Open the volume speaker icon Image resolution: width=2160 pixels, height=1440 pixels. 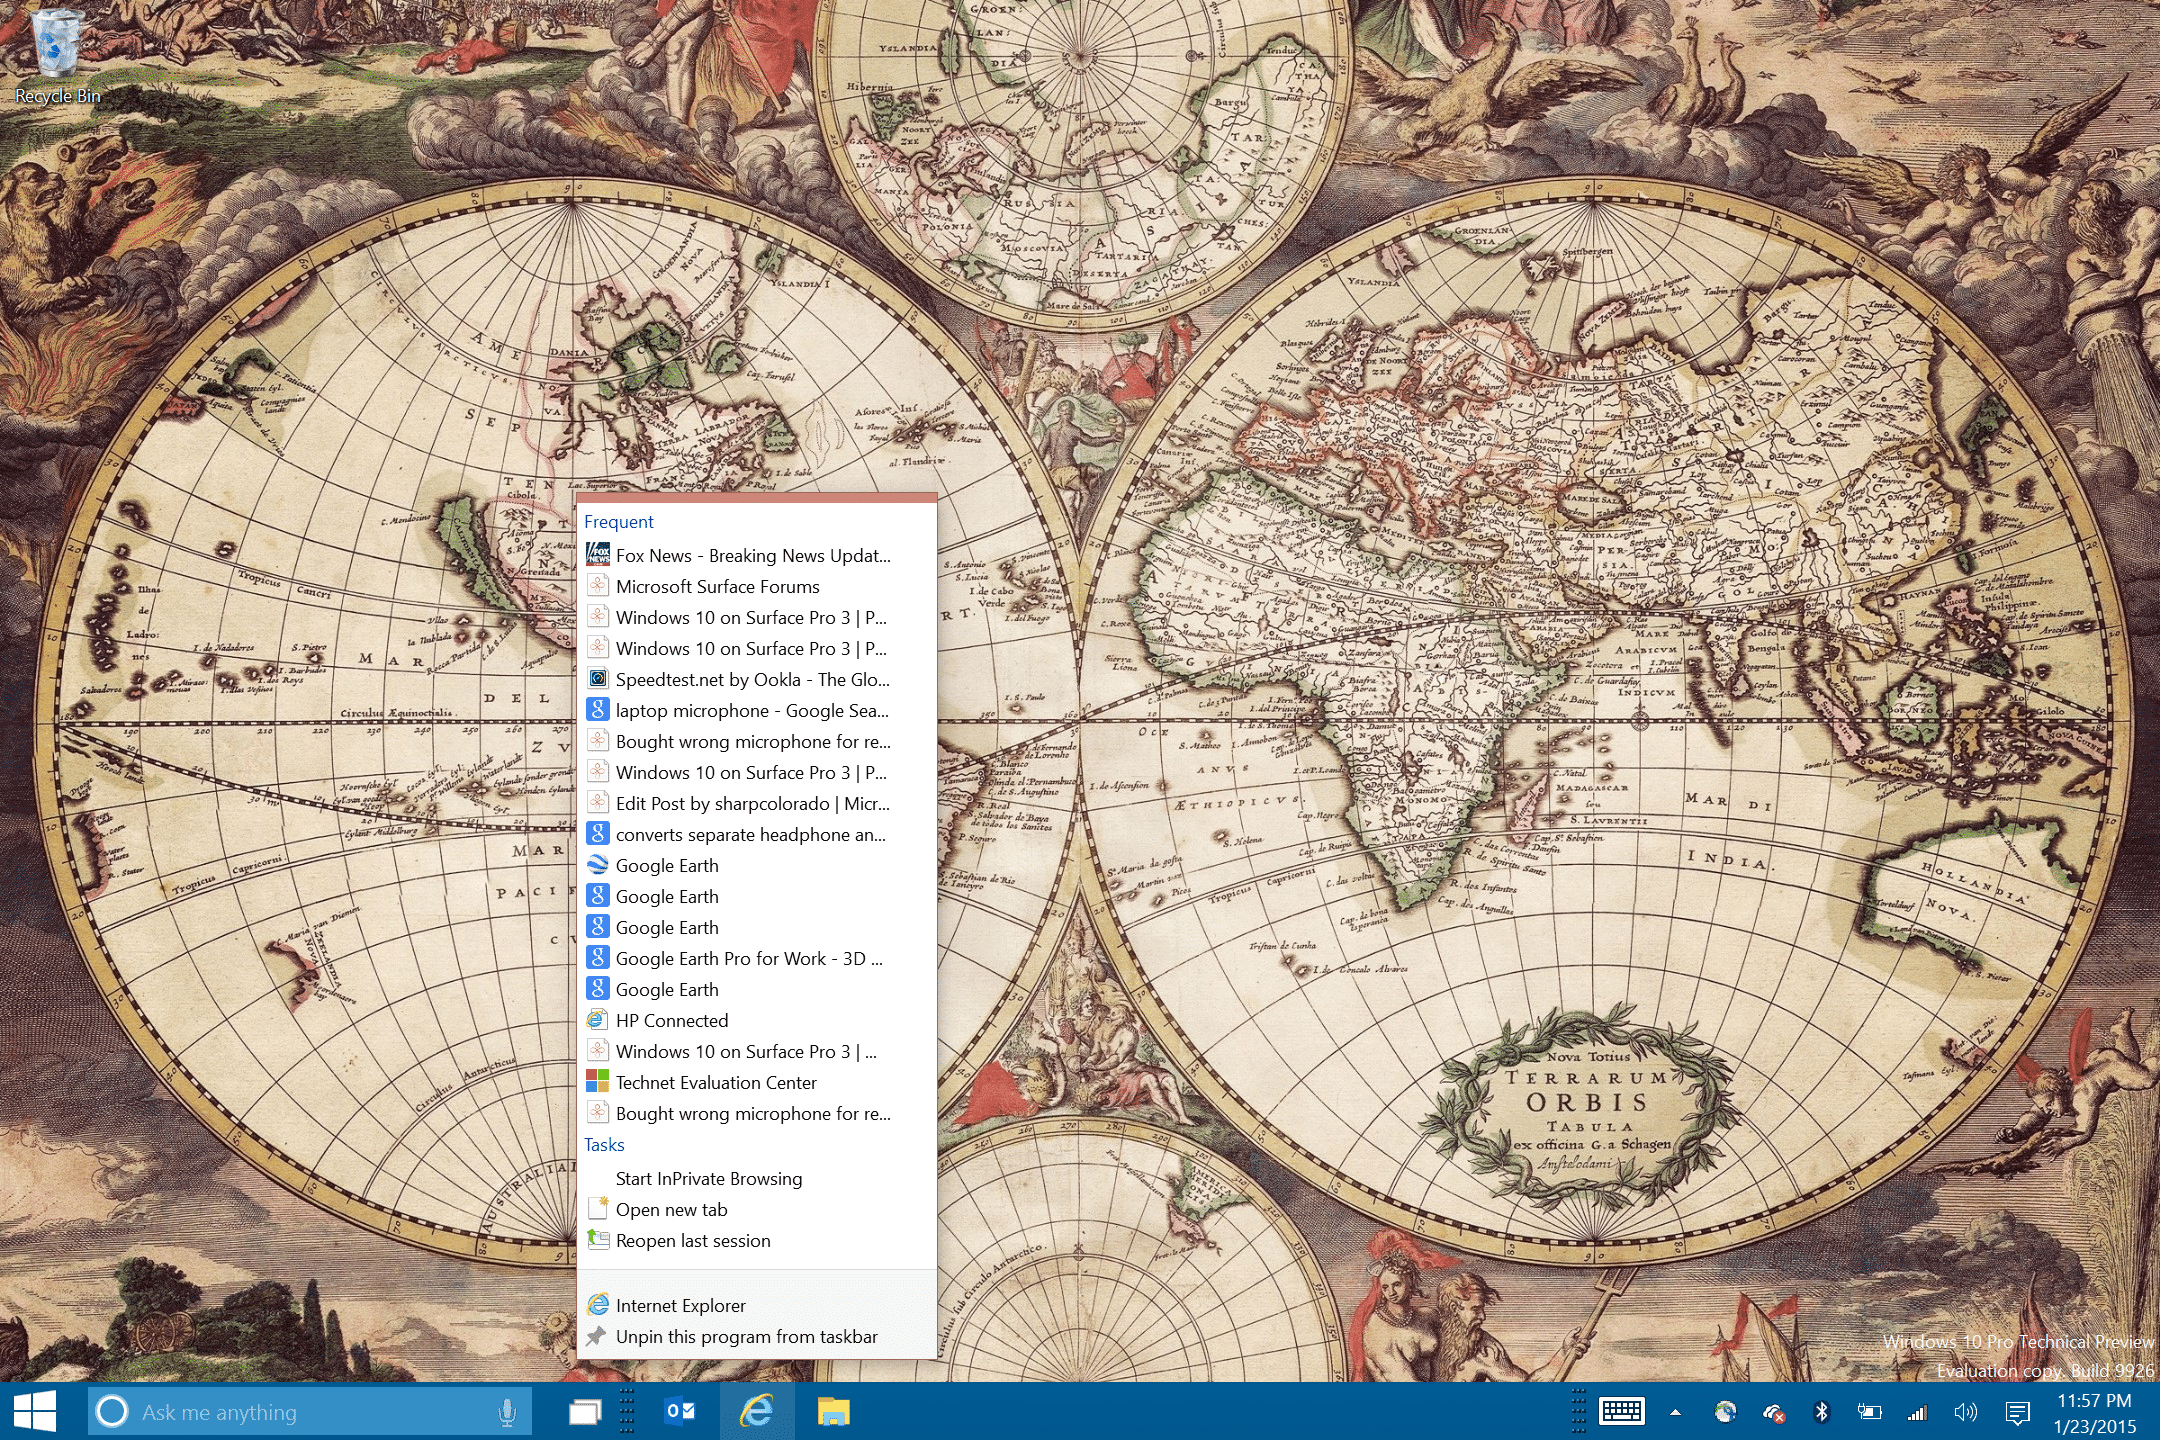pos(1965,1412)
